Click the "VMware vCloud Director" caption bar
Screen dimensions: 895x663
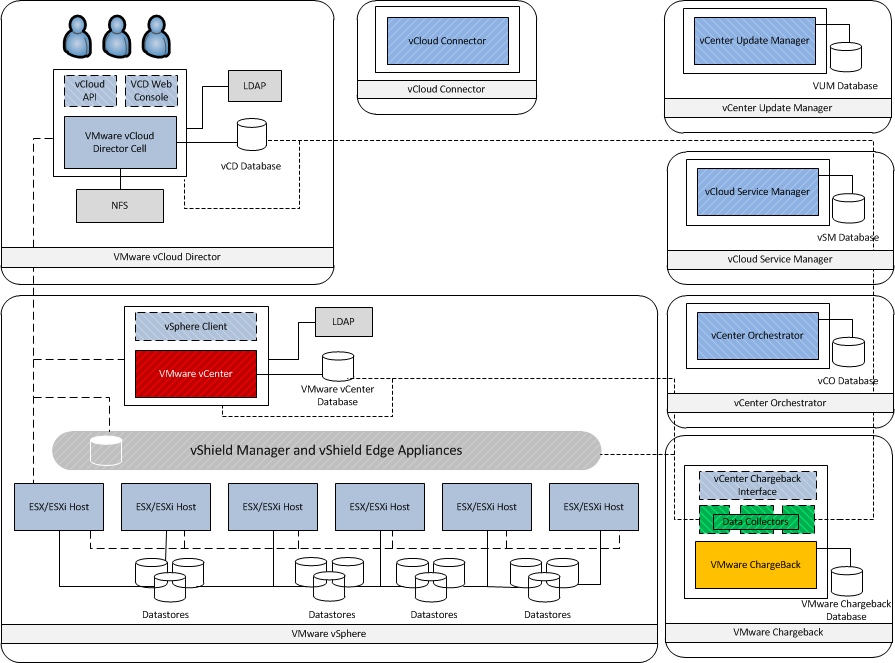[167, 257]
